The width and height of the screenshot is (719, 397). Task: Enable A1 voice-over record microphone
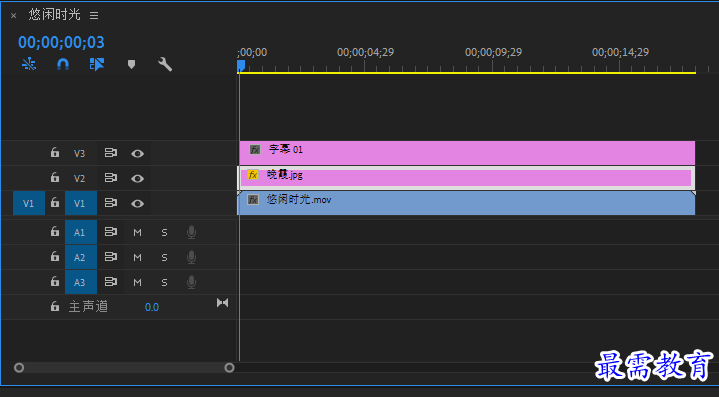(x=192, y=232)
